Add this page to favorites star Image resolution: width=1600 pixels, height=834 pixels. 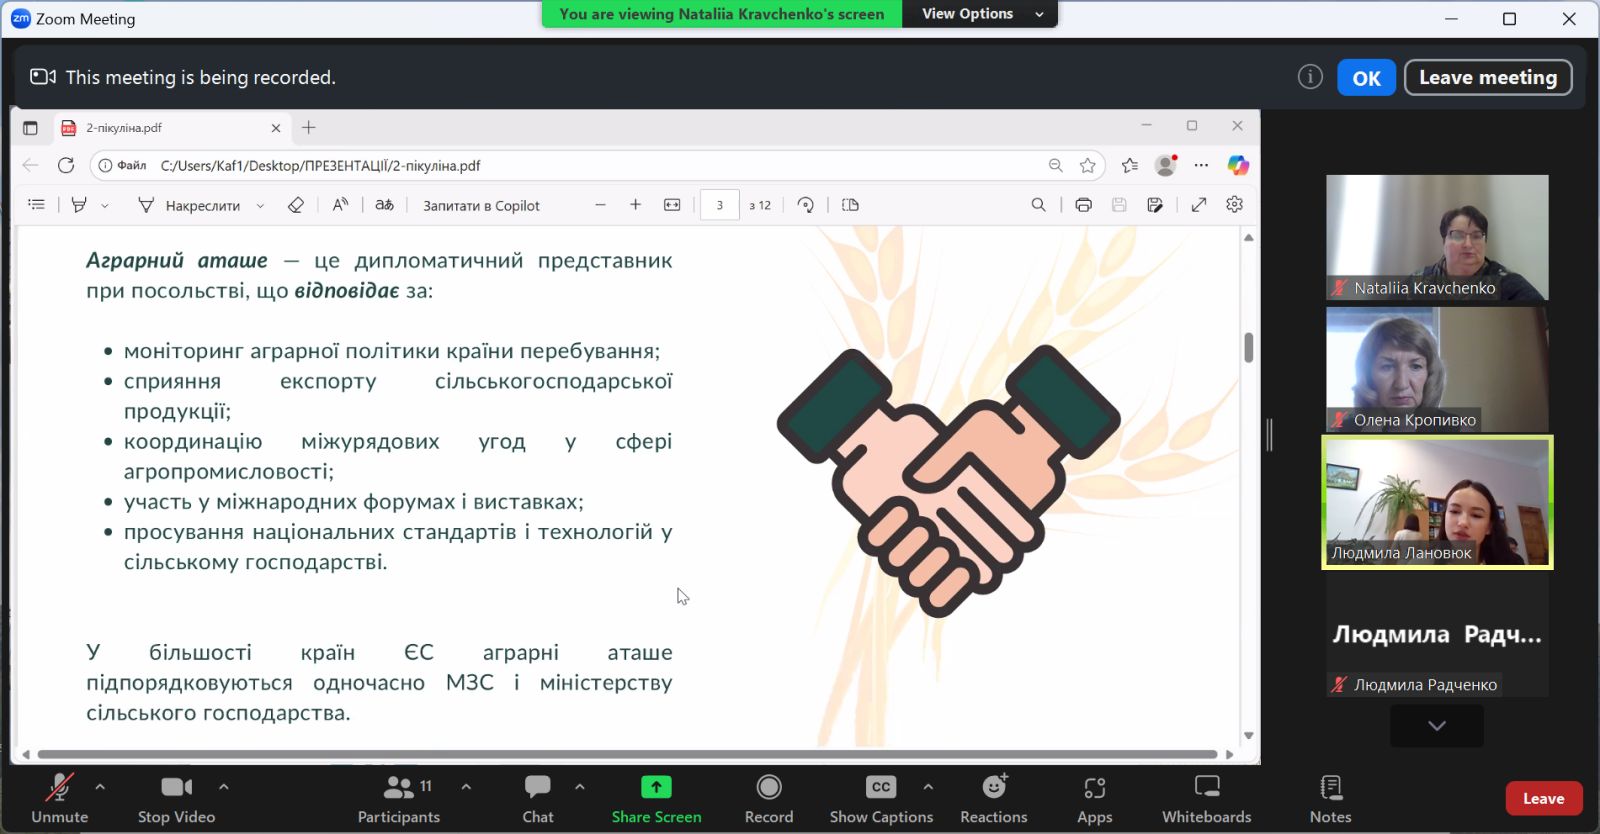[x=1088, y=166]
